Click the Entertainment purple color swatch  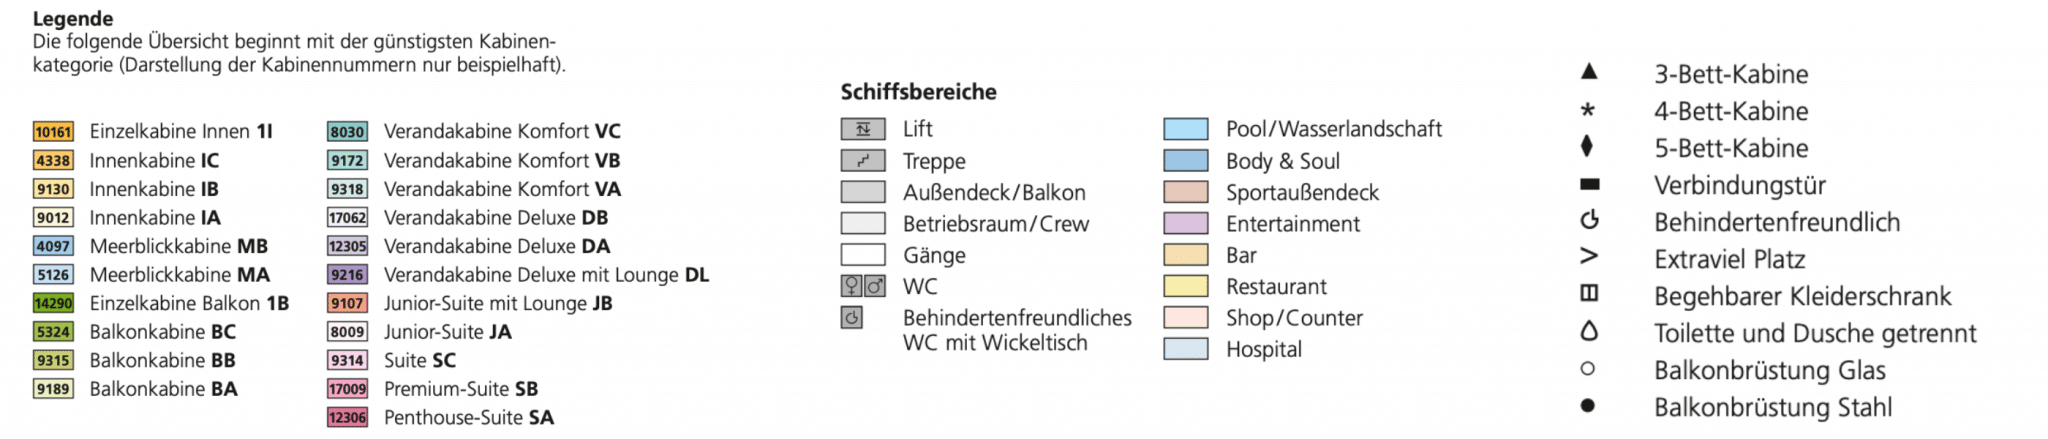[1186, 224]
